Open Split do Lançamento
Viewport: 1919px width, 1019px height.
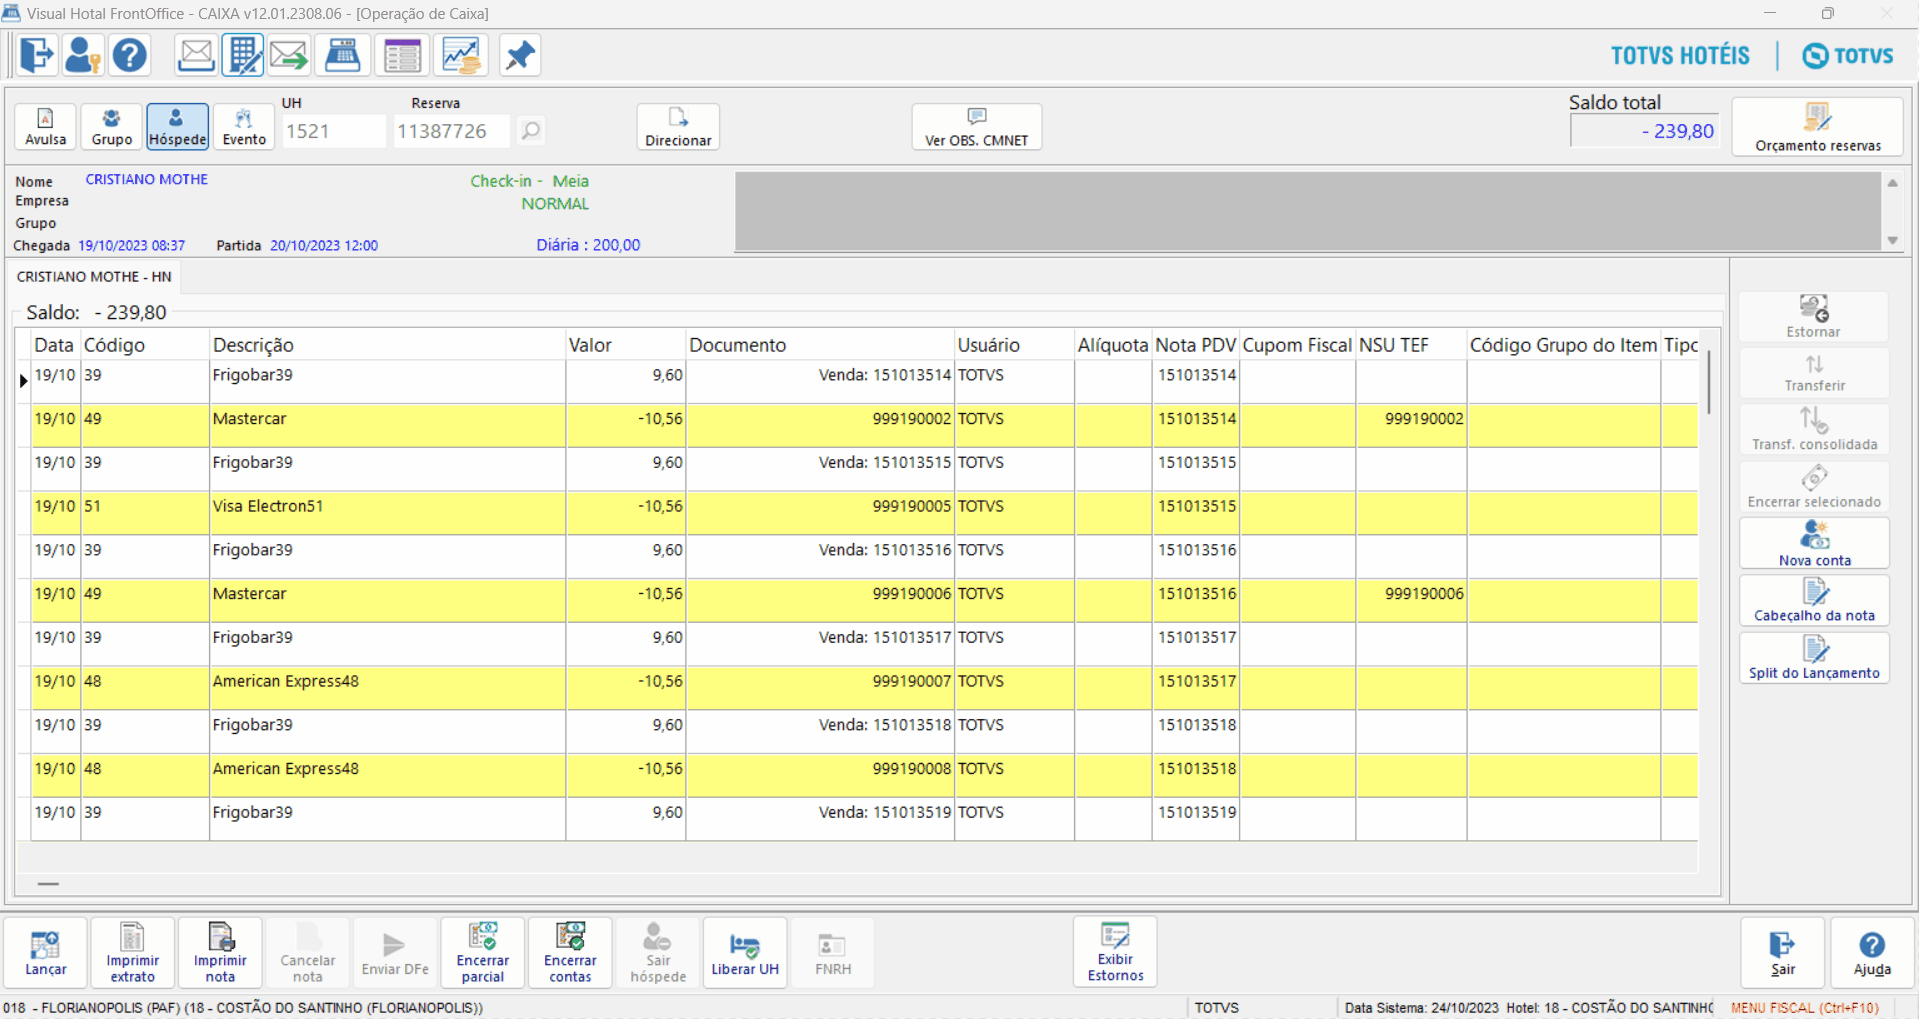[x=1814, y=658]
